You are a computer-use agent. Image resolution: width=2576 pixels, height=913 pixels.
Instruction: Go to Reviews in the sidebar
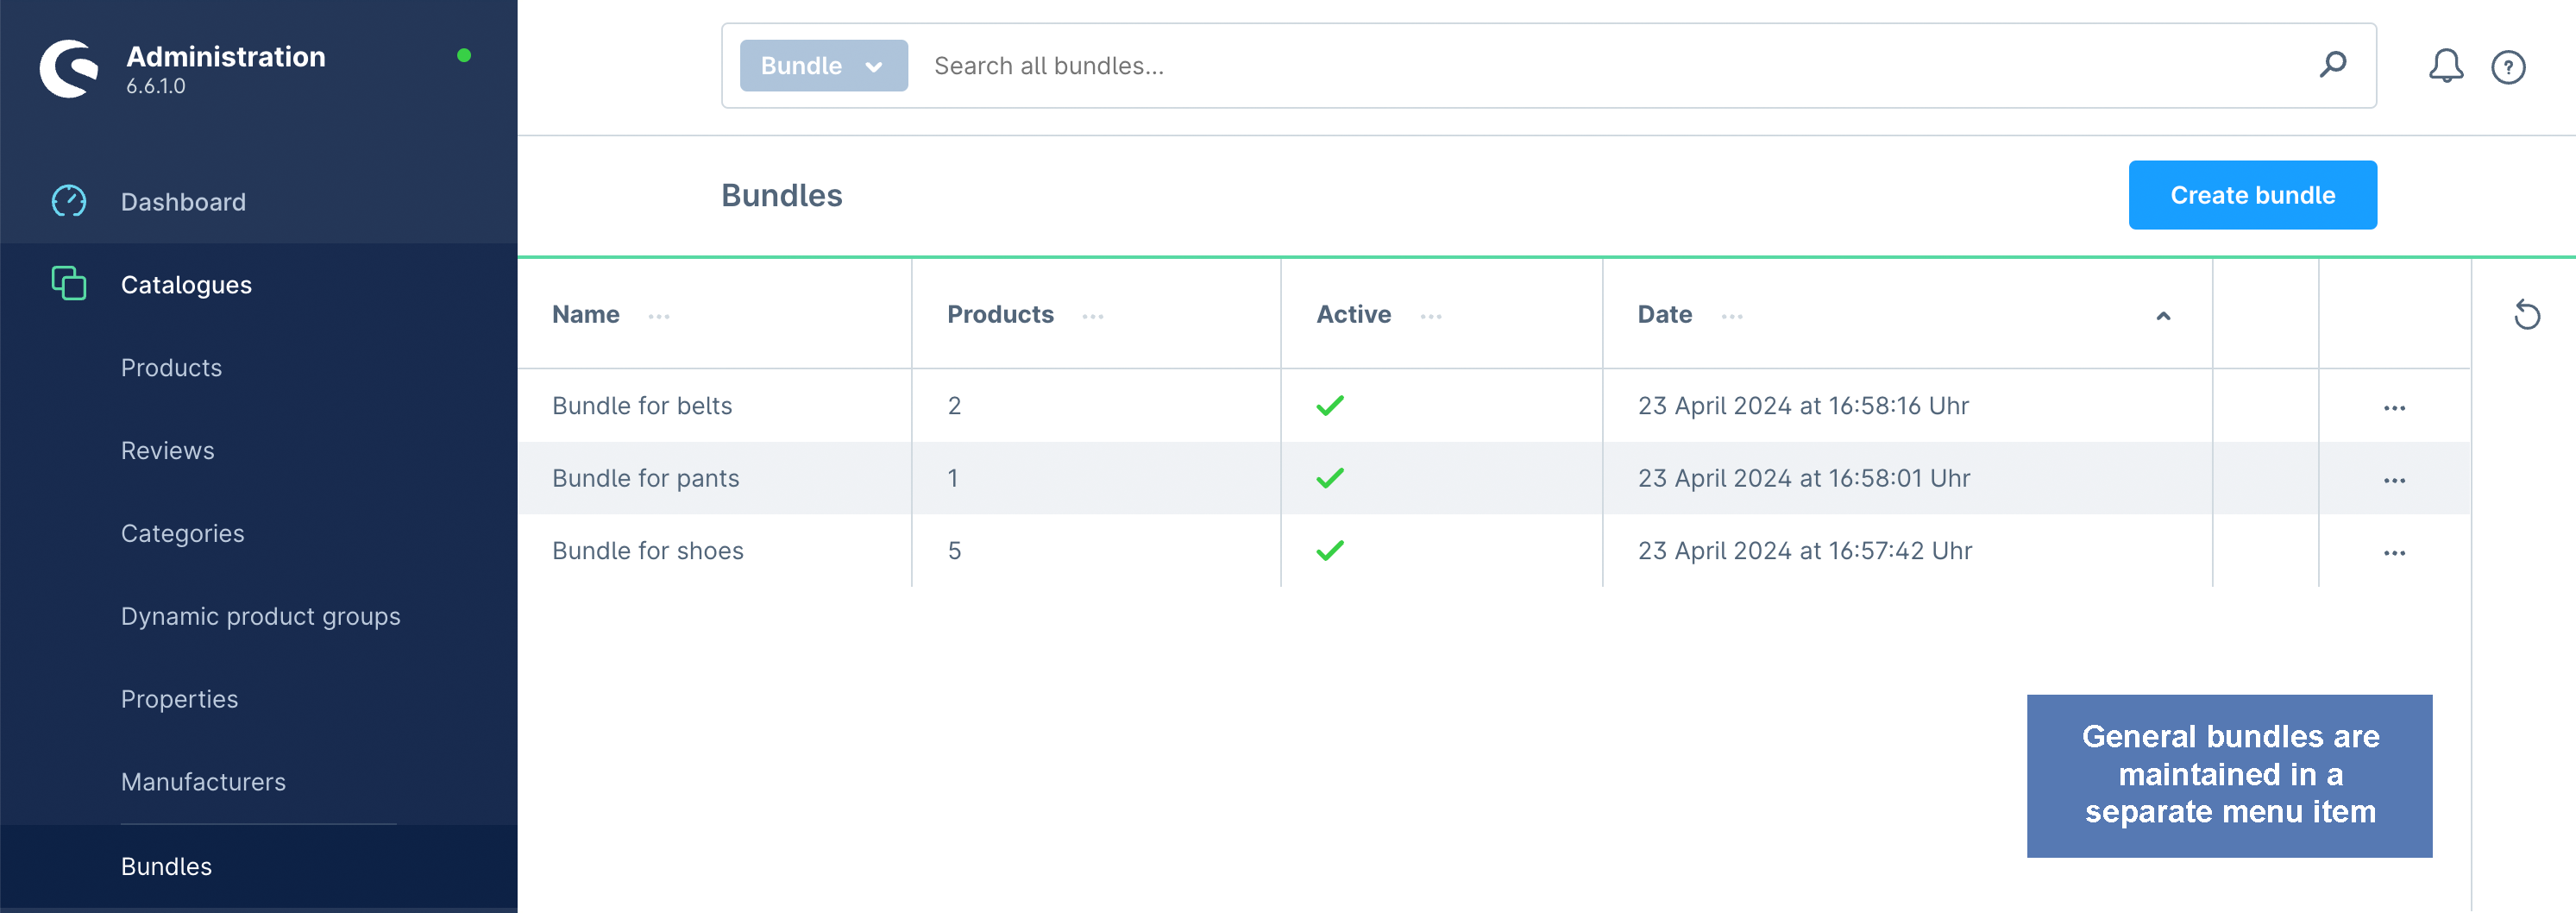pos(167,450)
